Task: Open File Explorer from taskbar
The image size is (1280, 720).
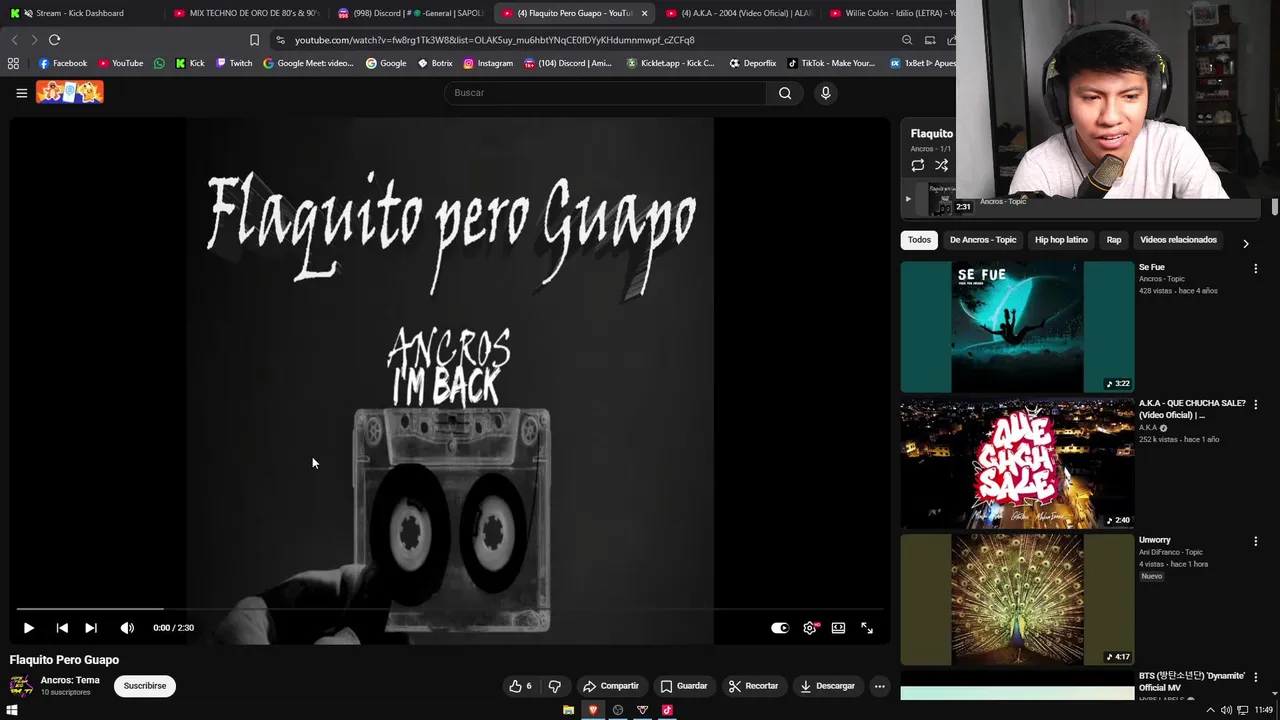Action: coord(568,710)
